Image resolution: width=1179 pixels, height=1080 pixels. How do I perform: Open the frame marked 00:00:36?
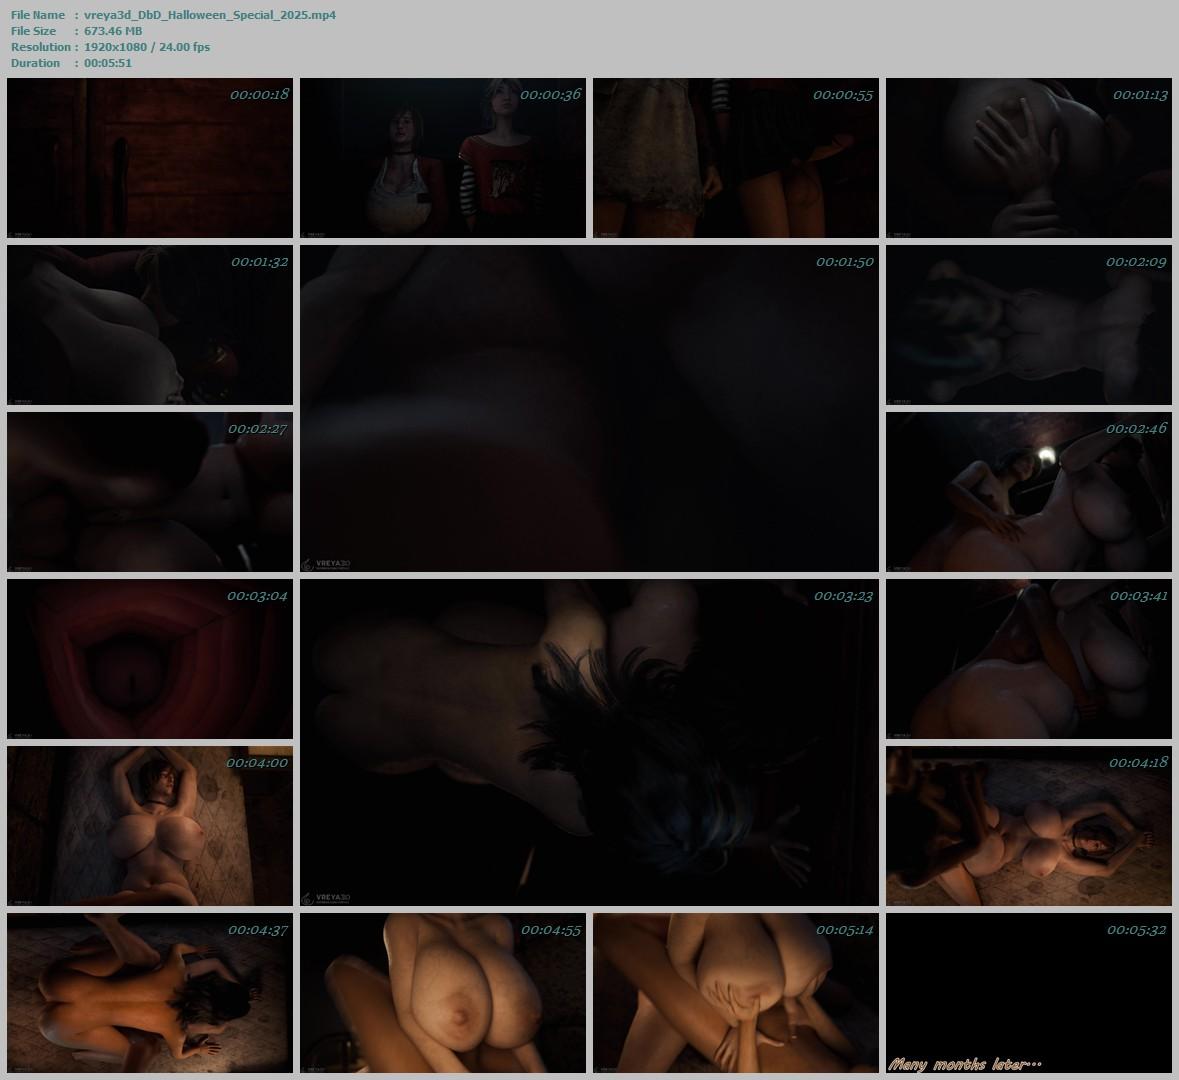tap(443, 158)
